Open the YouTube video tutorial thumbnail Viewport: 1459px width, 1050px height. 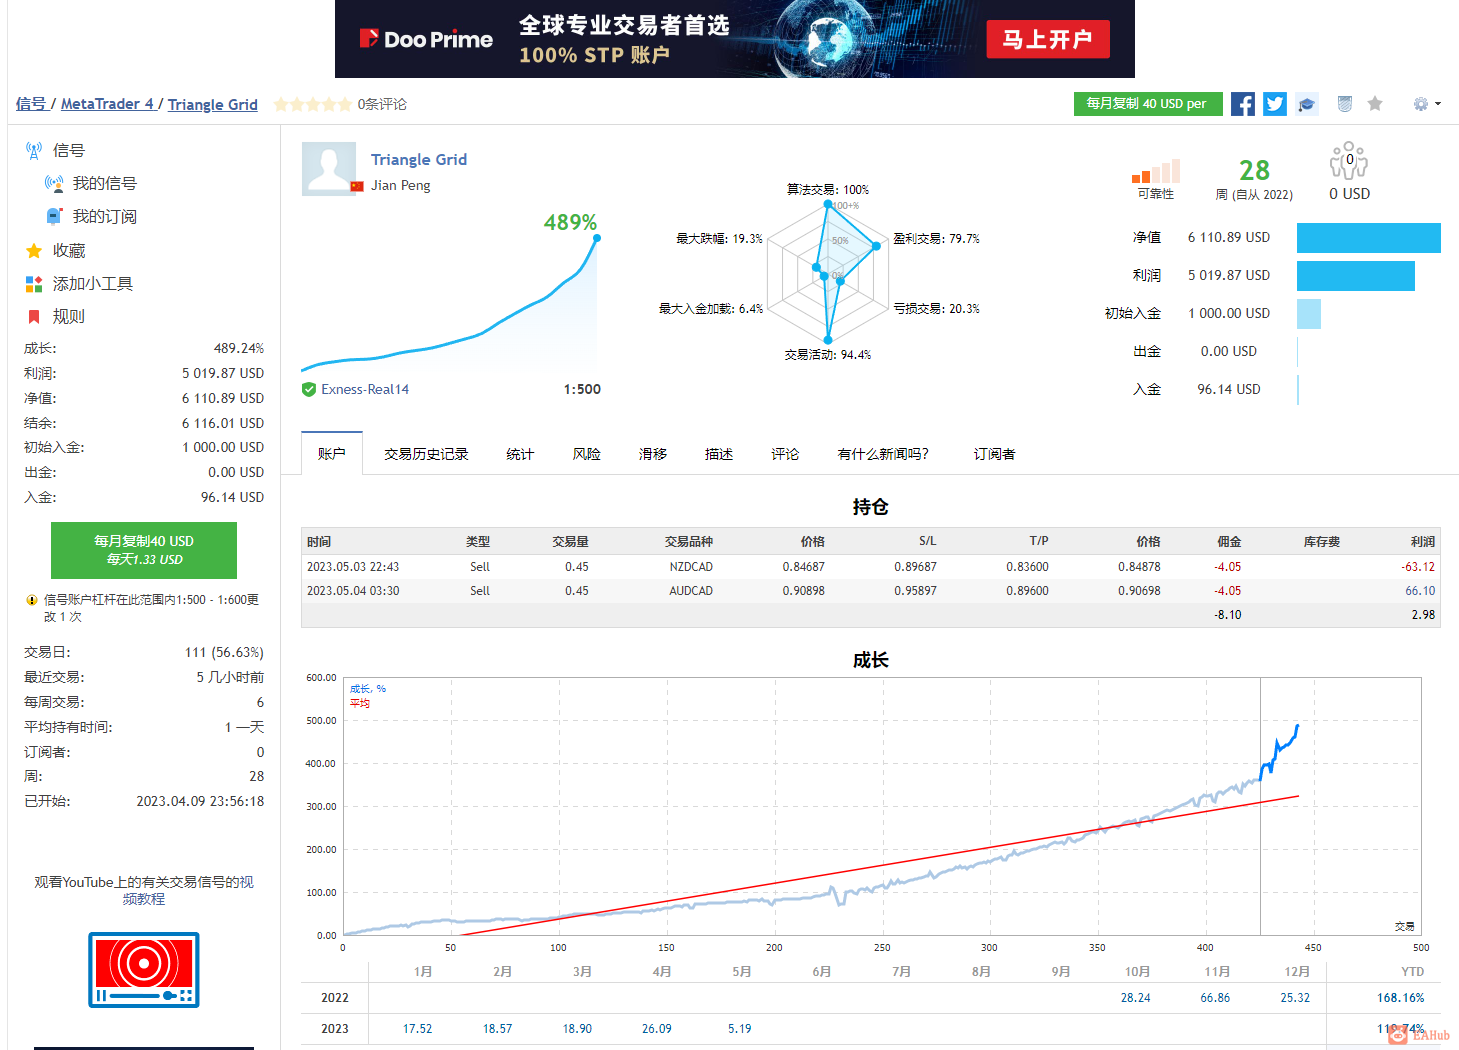click(144, 970)
